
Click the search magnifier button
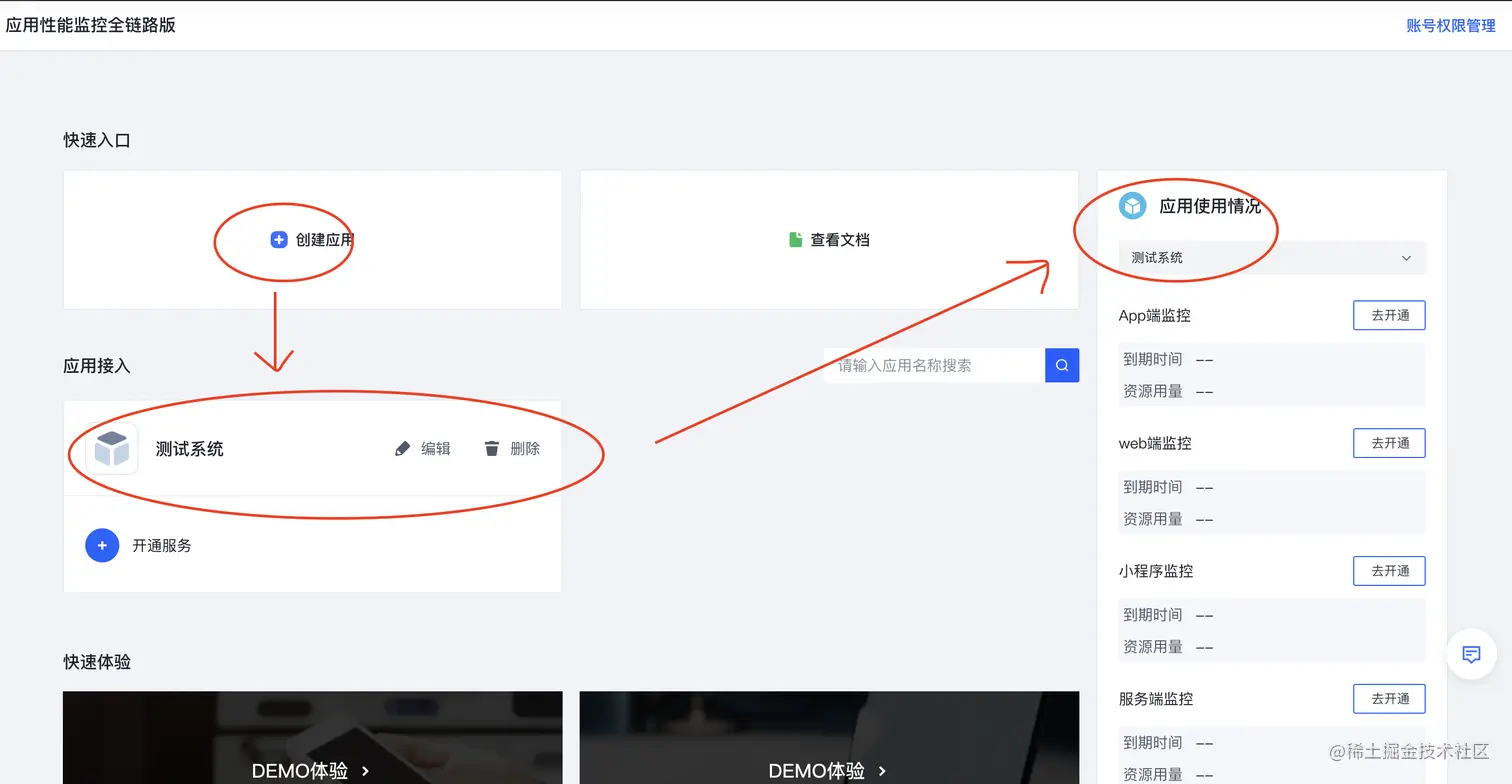point(1062,365)
